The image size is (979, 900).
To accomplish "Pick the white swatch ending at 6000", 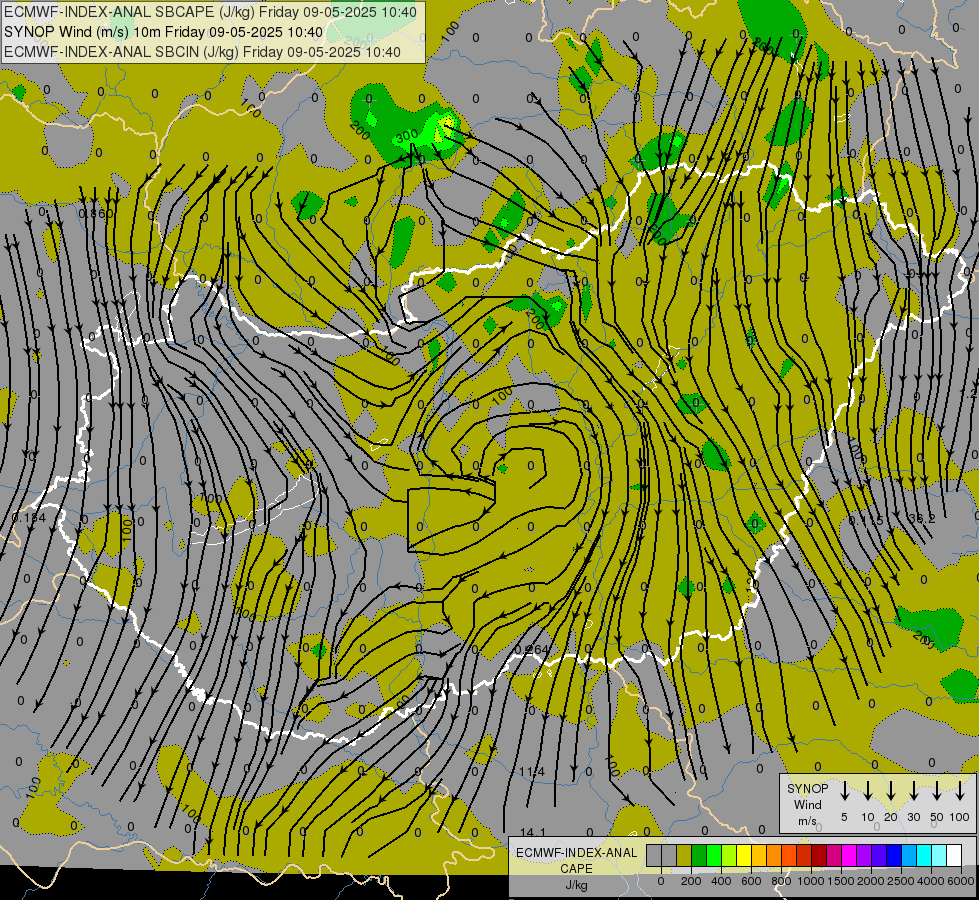I will click(953, 855).
